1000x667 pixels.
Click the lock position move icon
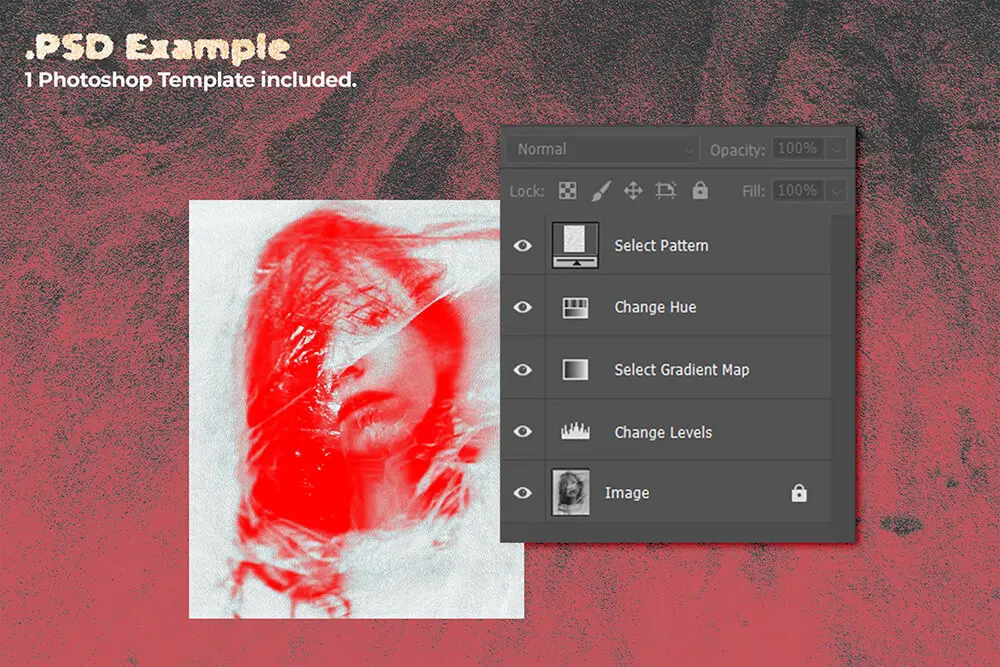pos(633,190)
